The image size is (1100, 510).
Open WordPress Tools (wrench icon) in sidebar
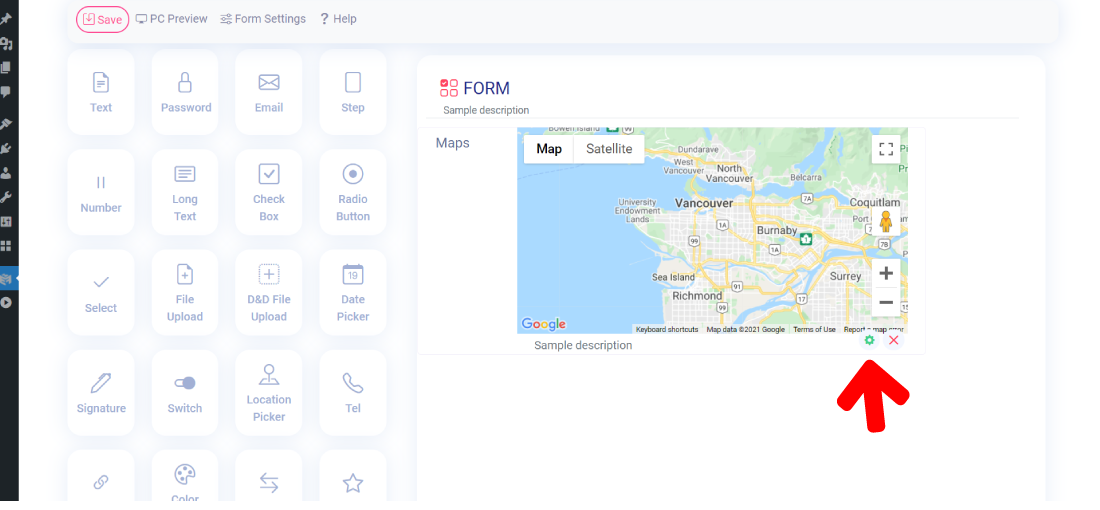[6, 197]
